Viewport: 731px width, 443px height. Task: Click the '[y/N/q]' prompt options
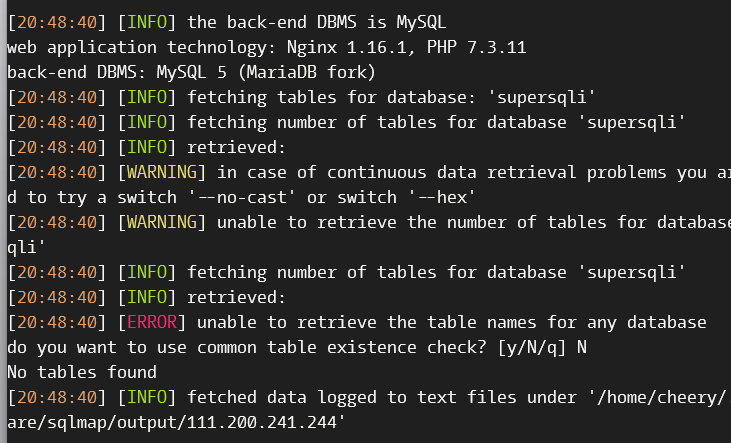point(531,347)
